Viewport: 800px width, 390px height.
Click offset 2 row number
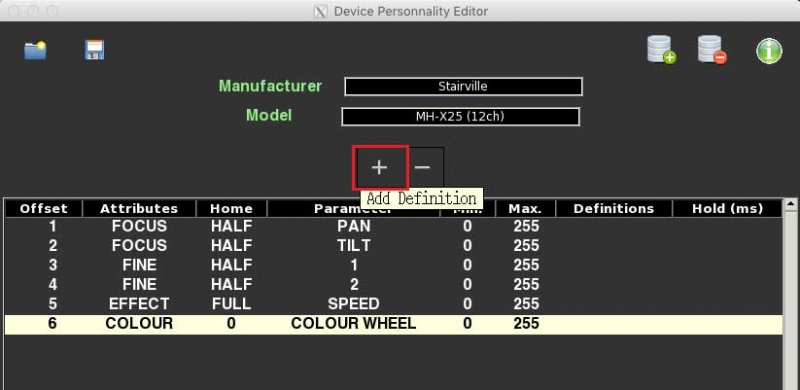53,245
